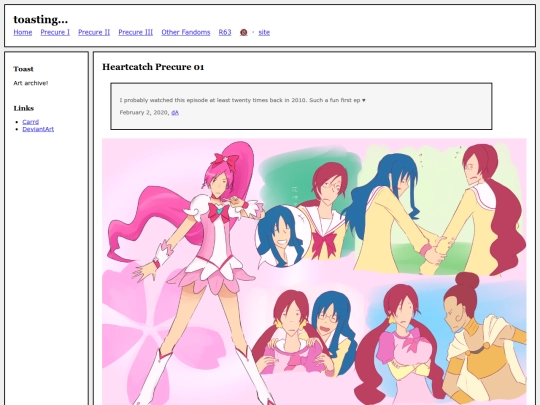This screenshot has width=540, height=405.
Task: Click the 'toasting...' site title
Action: [x=41, y=20]
